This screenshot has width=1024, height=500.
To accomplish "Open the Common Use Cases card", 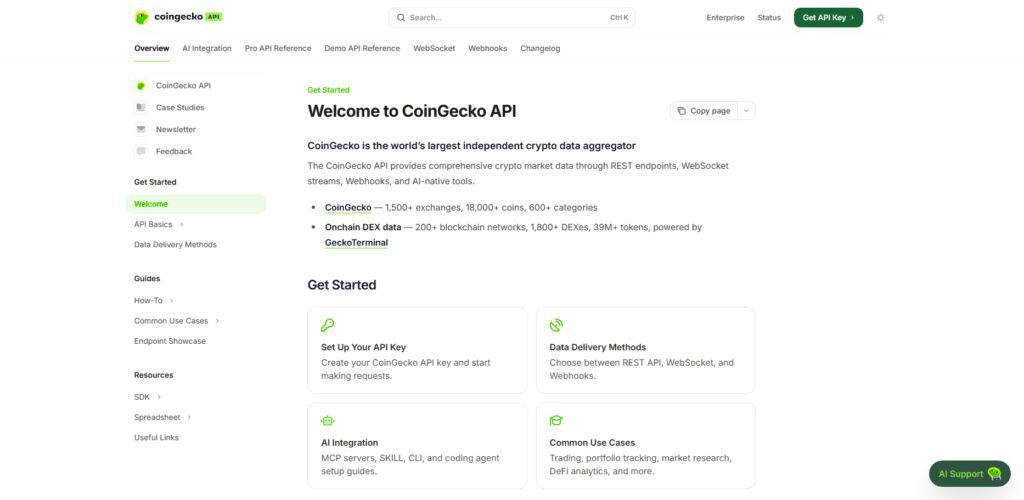I will click(x=646, y=446).
